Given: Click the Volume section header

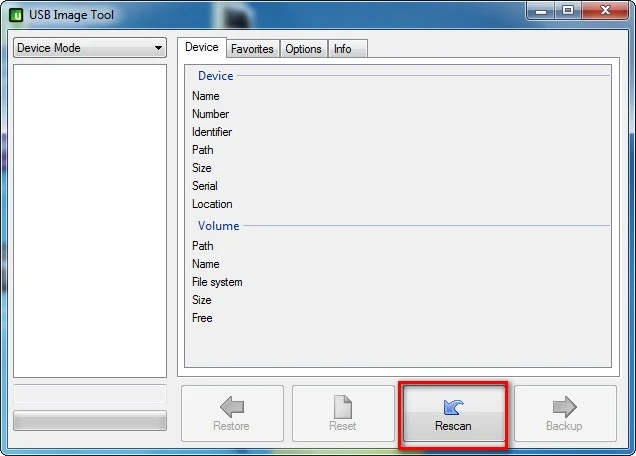Looking at the screenshot, I should tap(219, 226).
